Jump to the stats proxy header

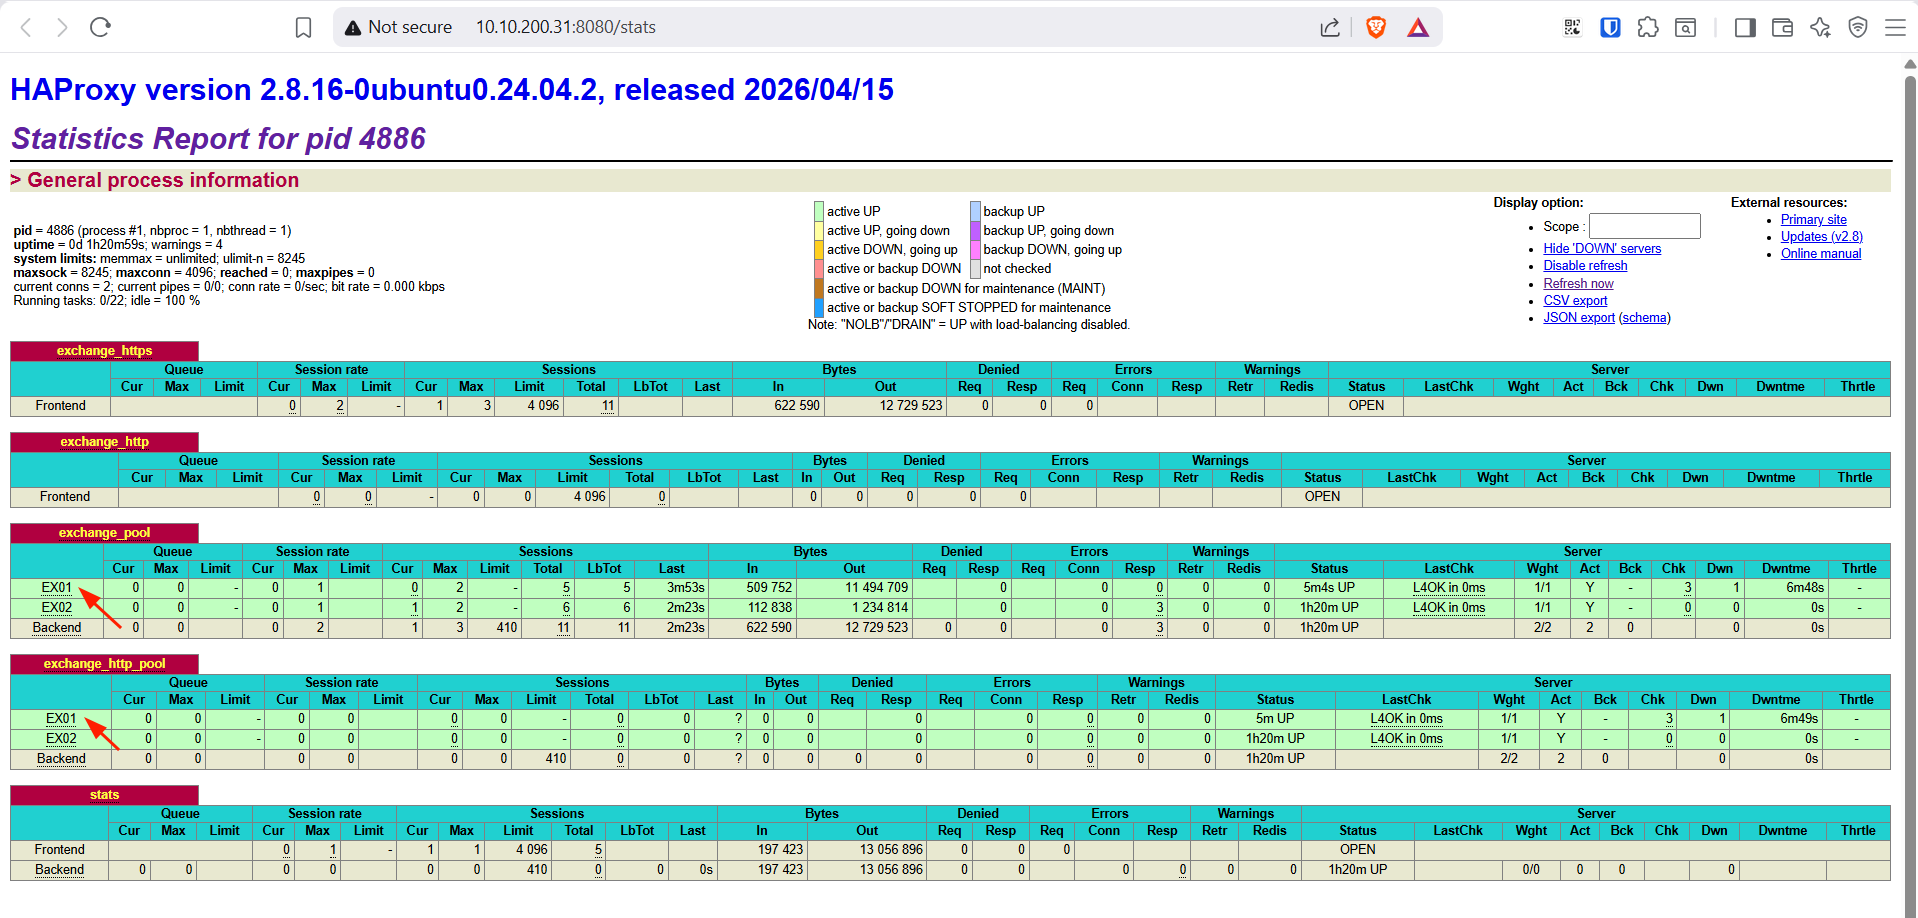coord(105,795)
